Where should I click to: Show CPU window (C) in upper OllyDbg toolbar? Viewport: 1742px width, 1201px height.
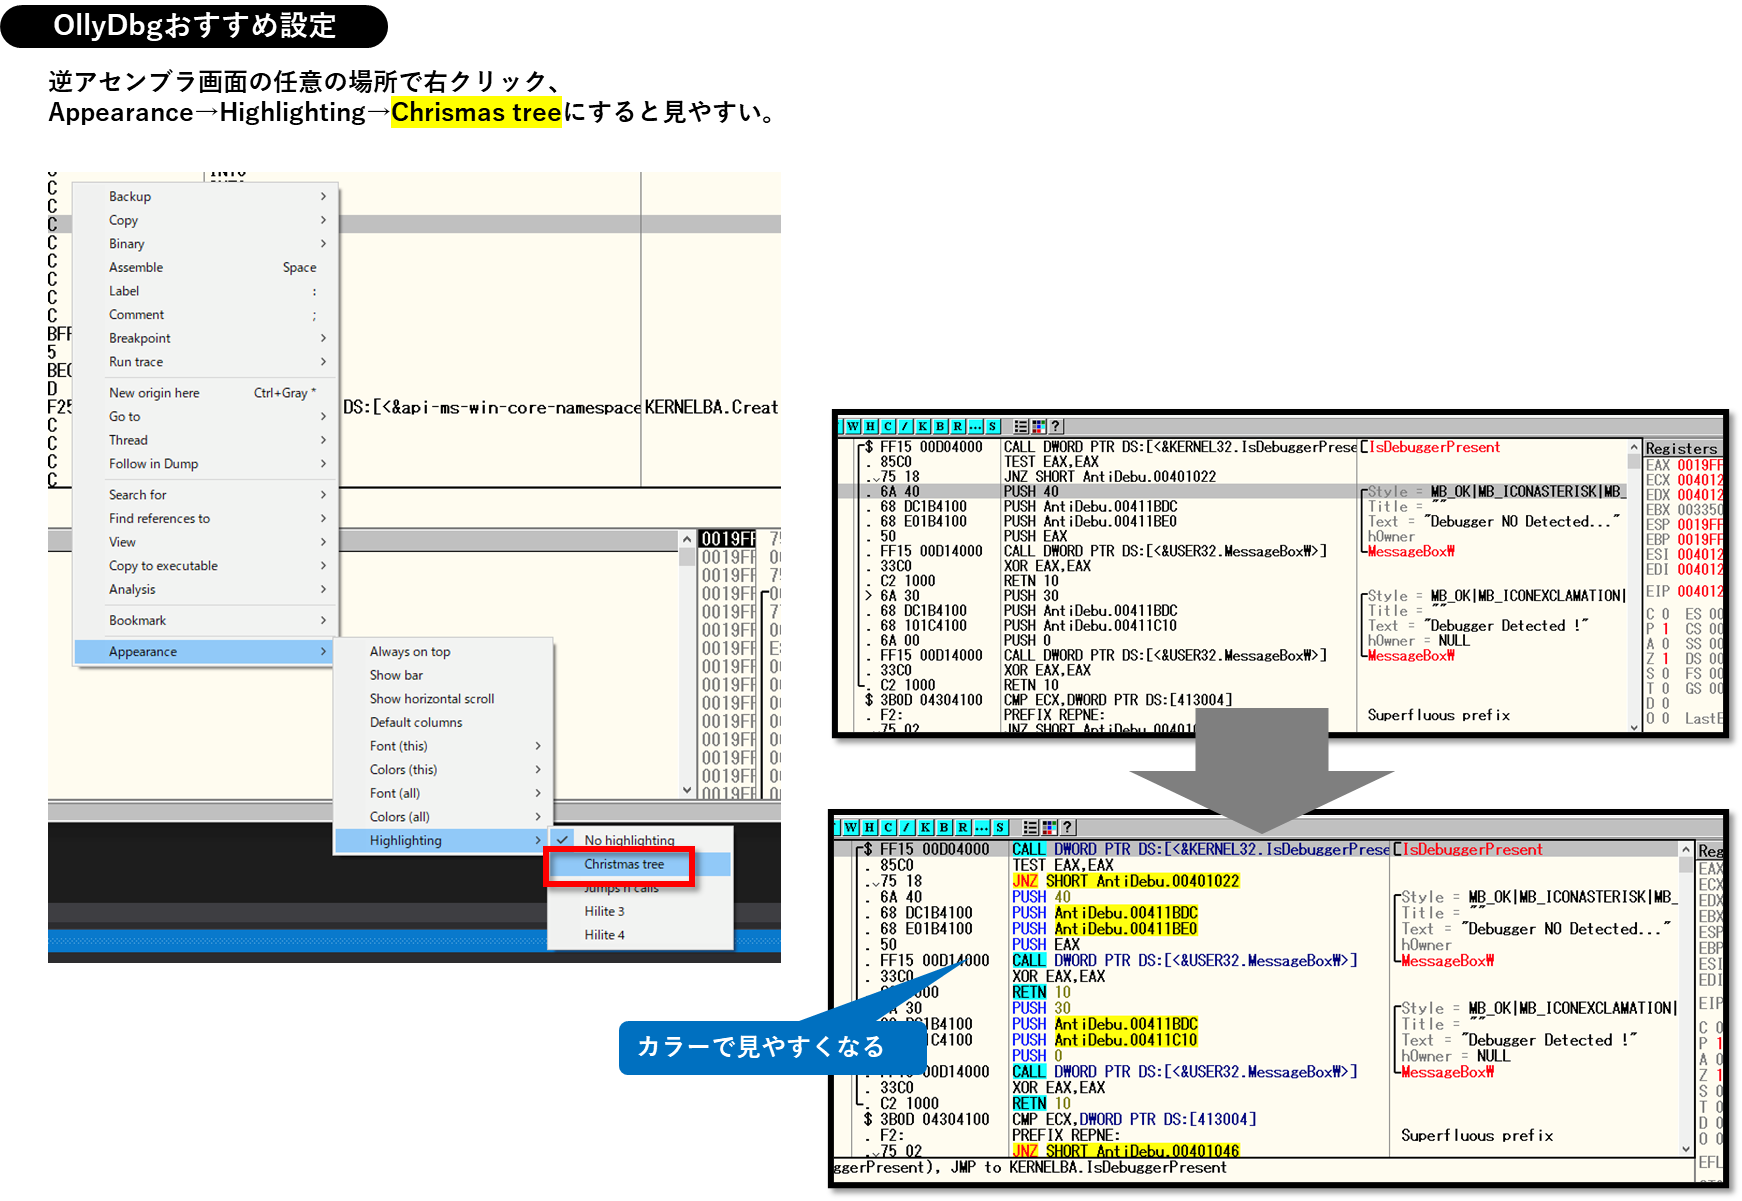coord(887,426)
